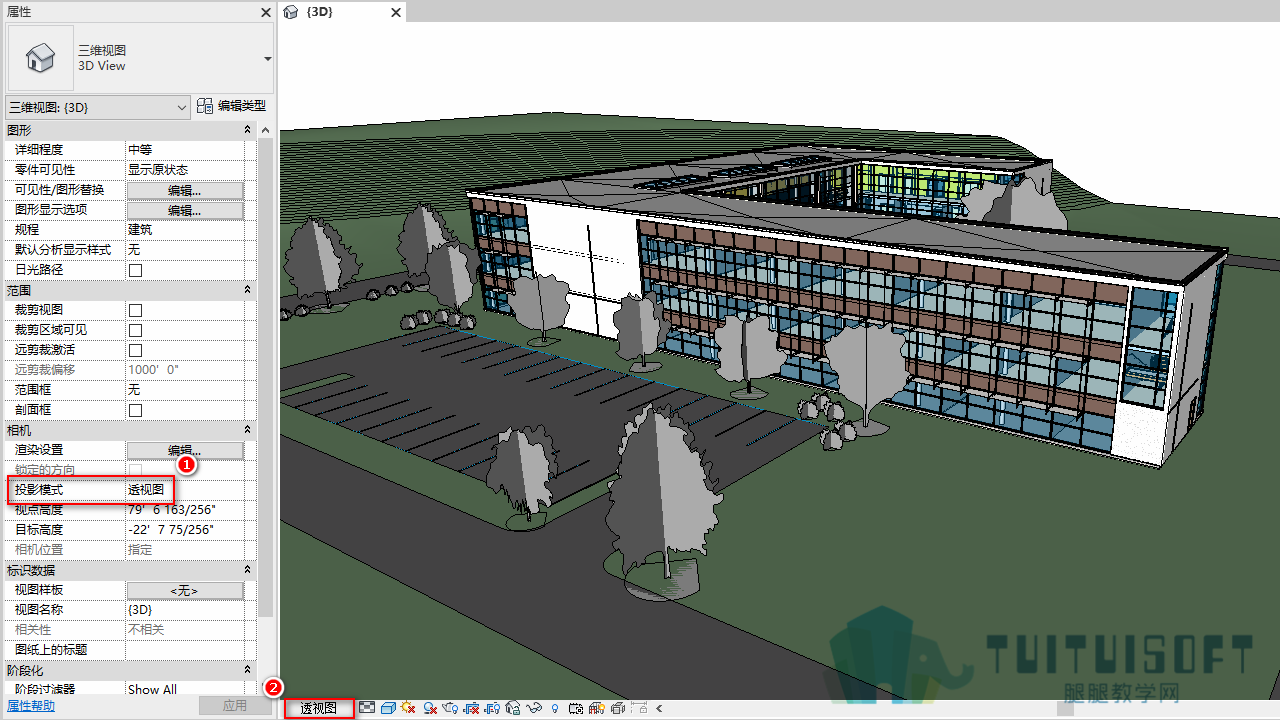Screen dimensions: 1280x720
Task: Click the highlight displacement sets icon
Action: coord(618,708)
